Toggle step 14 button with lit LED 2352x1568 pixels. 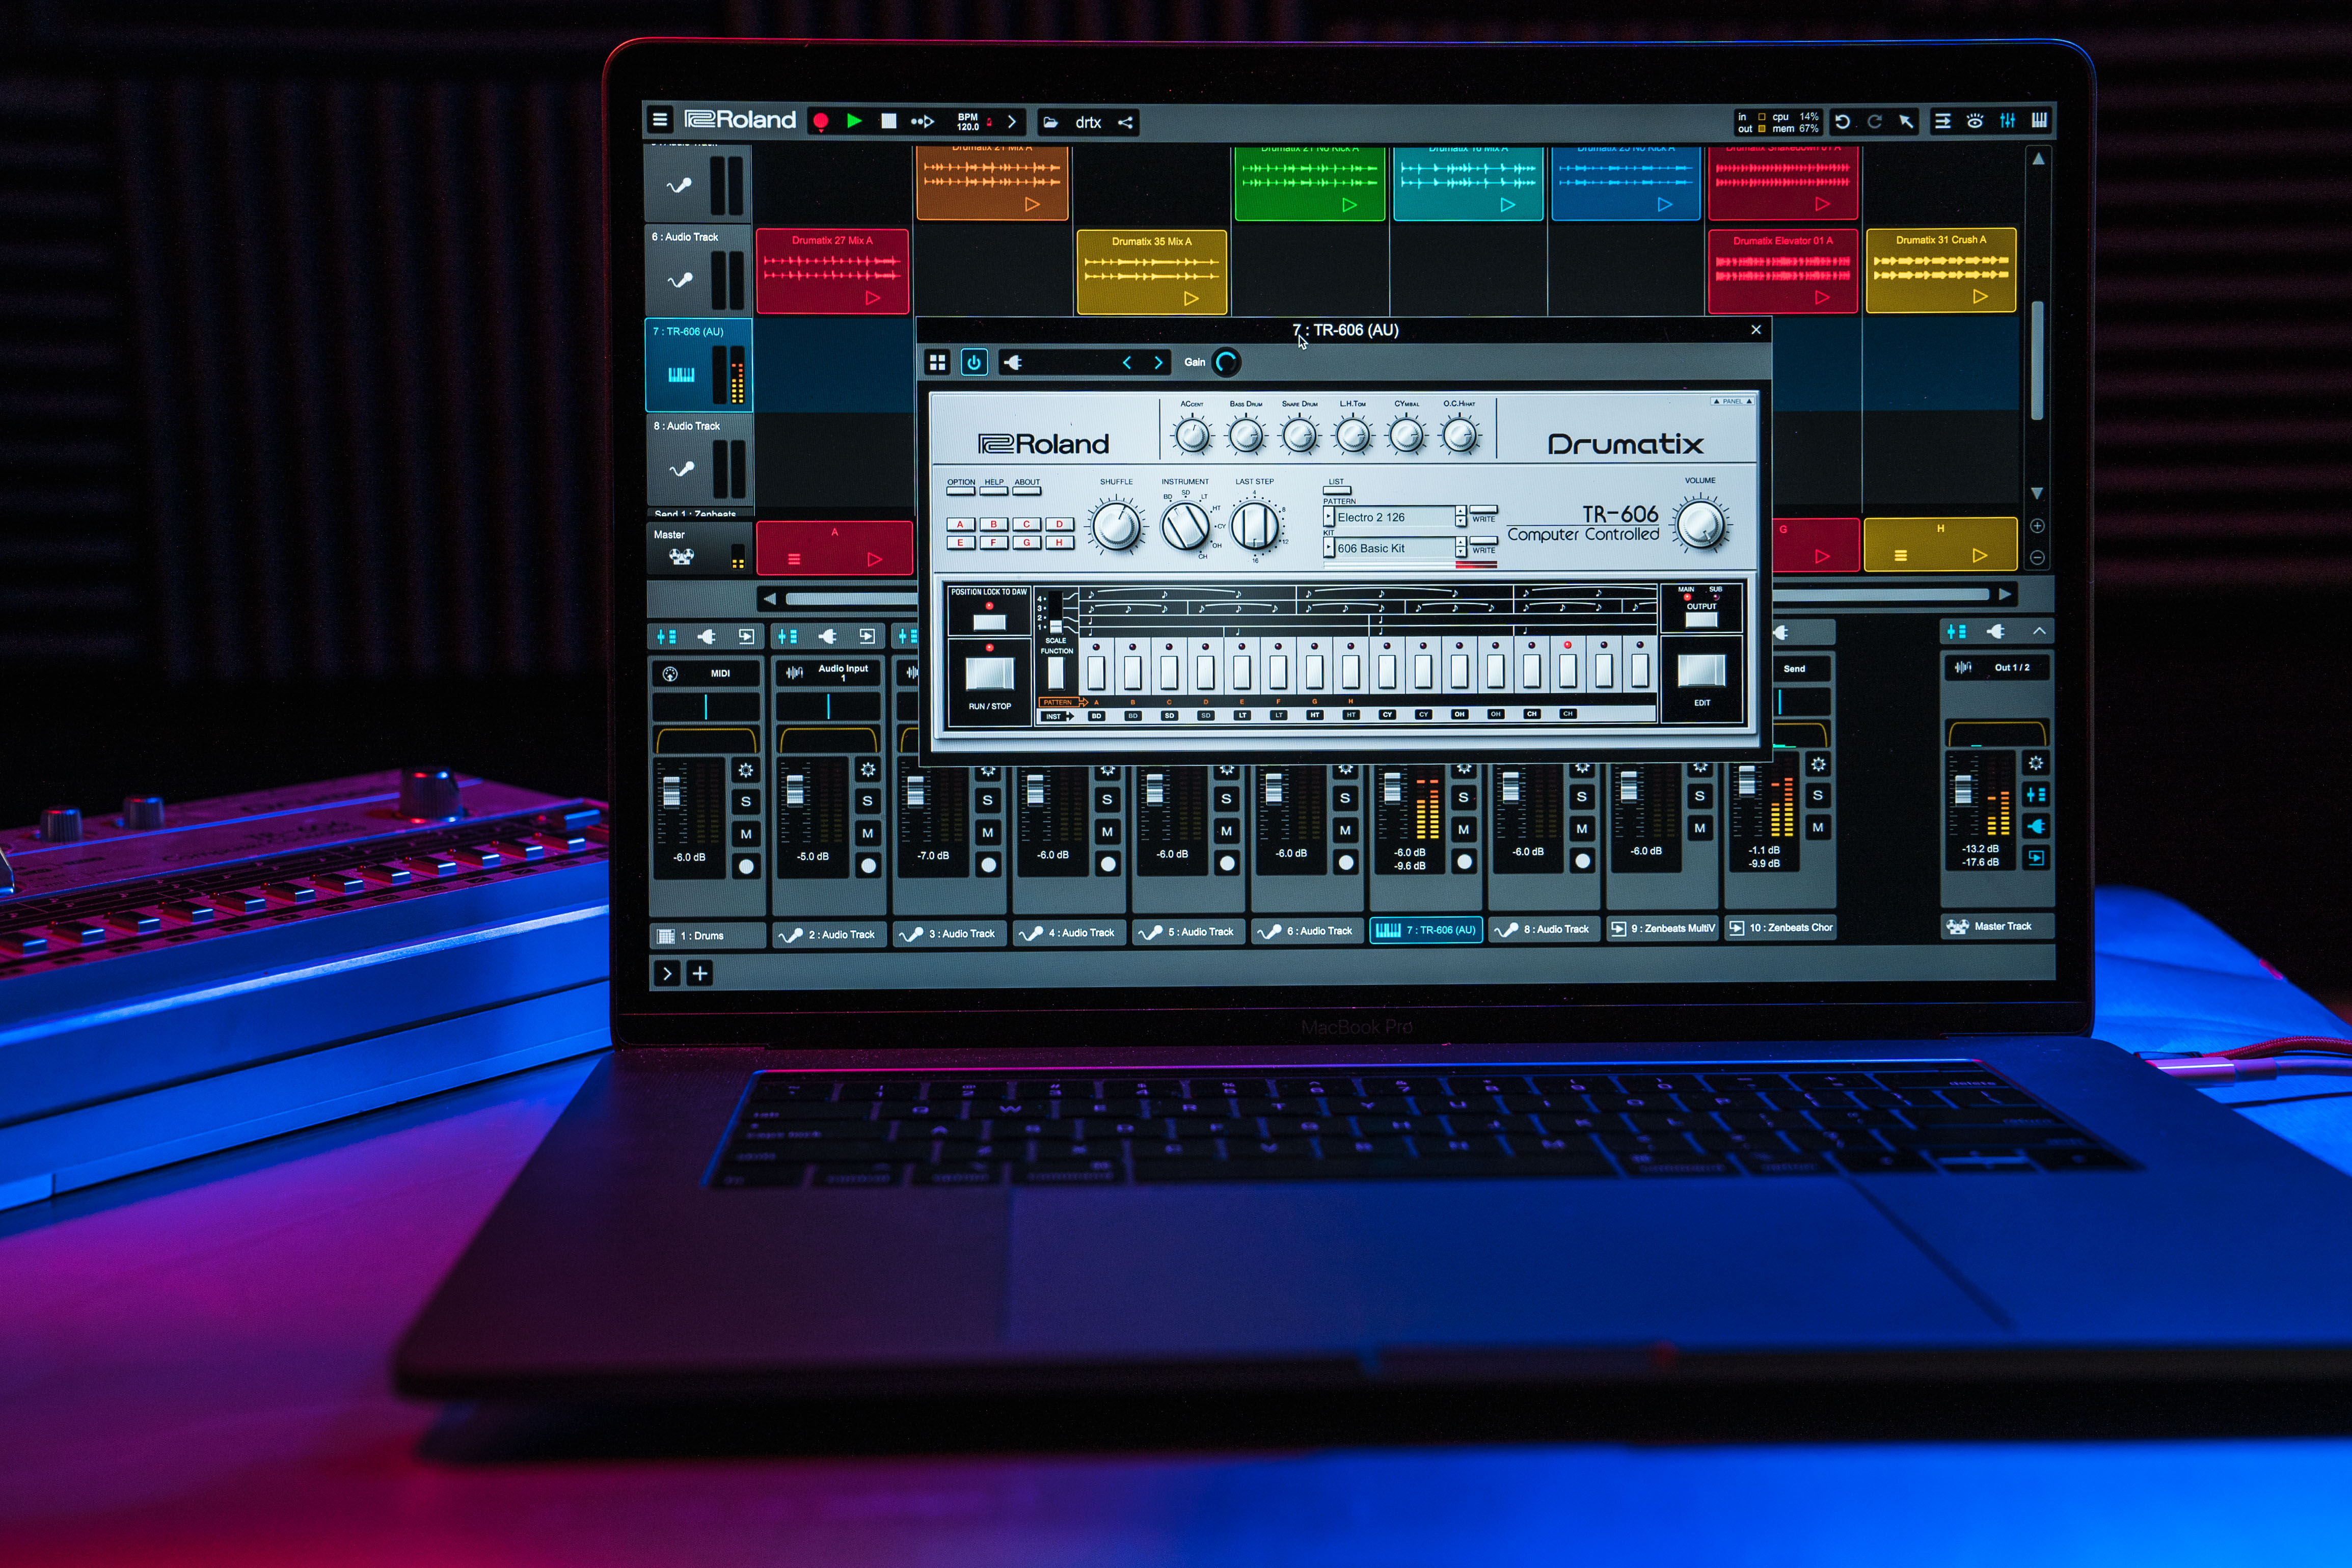point(1567,671)
